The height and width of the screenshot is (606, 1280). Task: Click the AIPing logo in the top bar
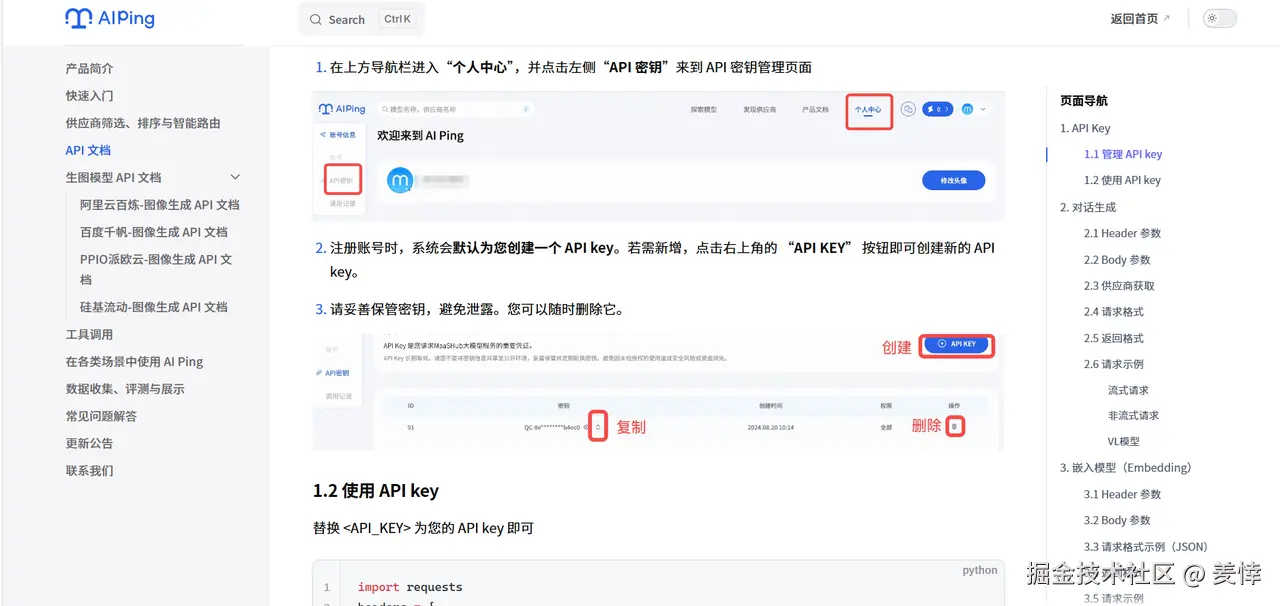(110, 18)
